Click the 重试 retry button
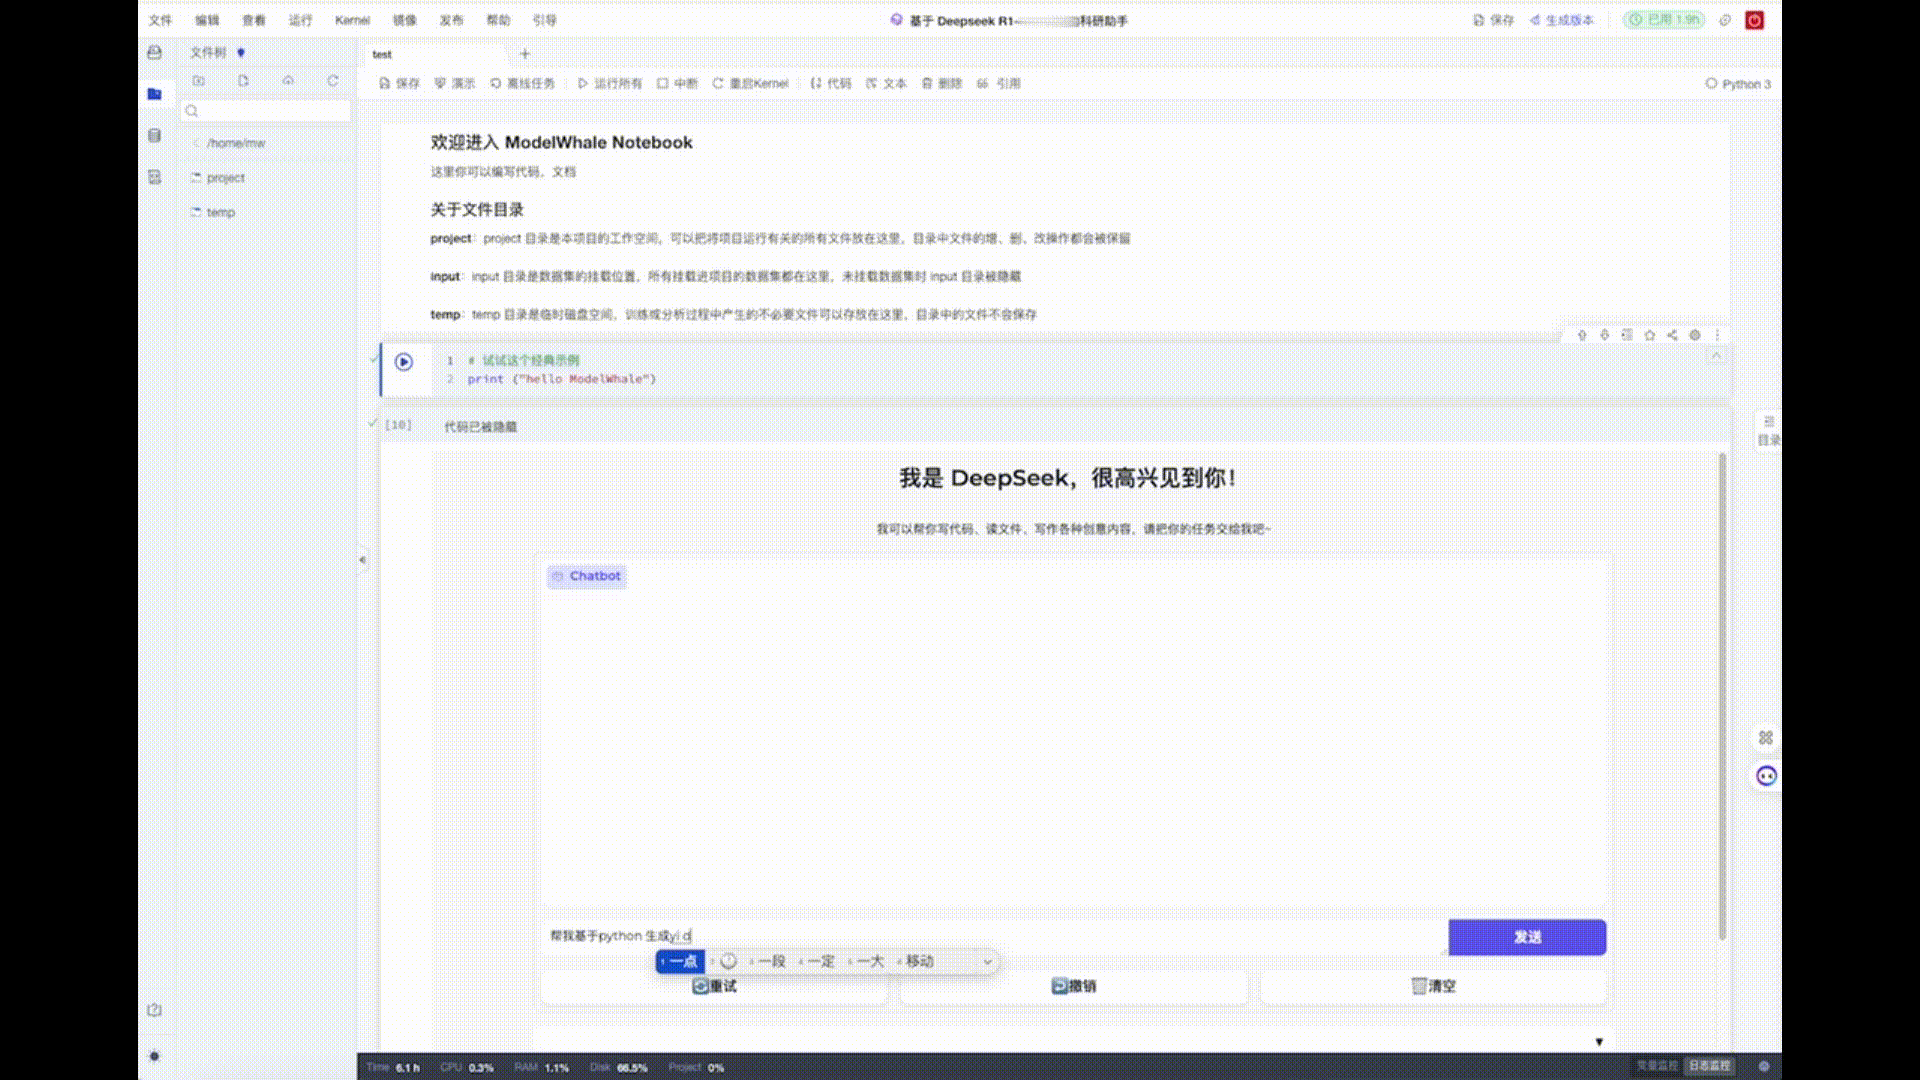 [x=715, y=986]
